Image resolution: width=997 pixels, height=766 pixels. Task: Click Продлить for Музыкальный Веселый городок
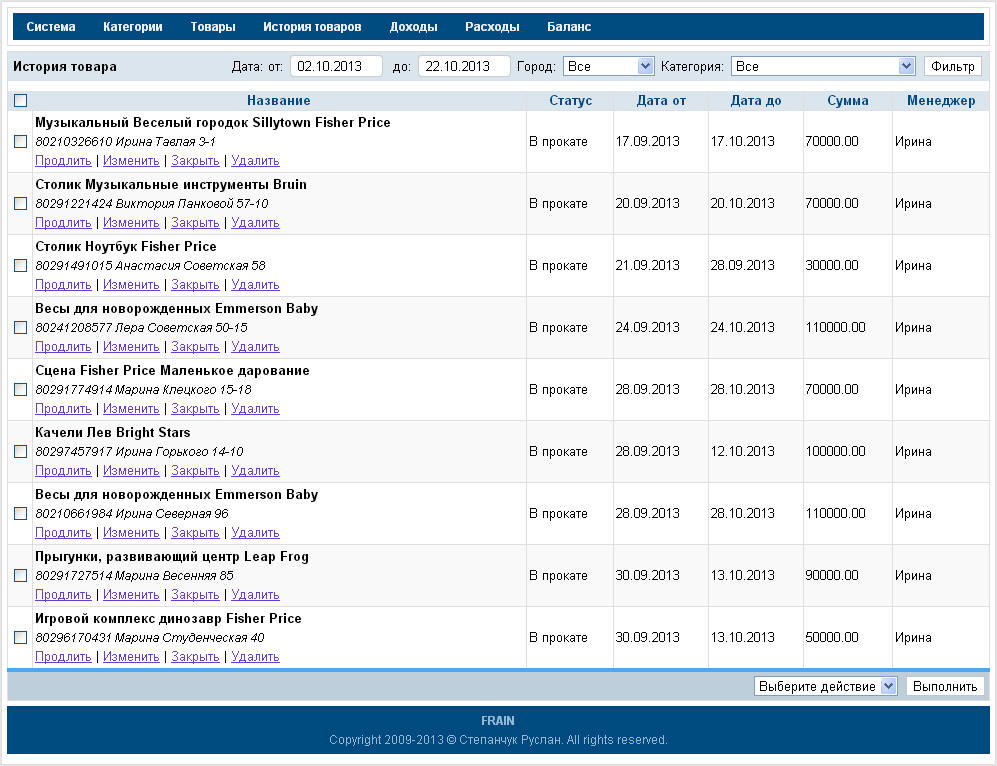[x=63, y=161]
